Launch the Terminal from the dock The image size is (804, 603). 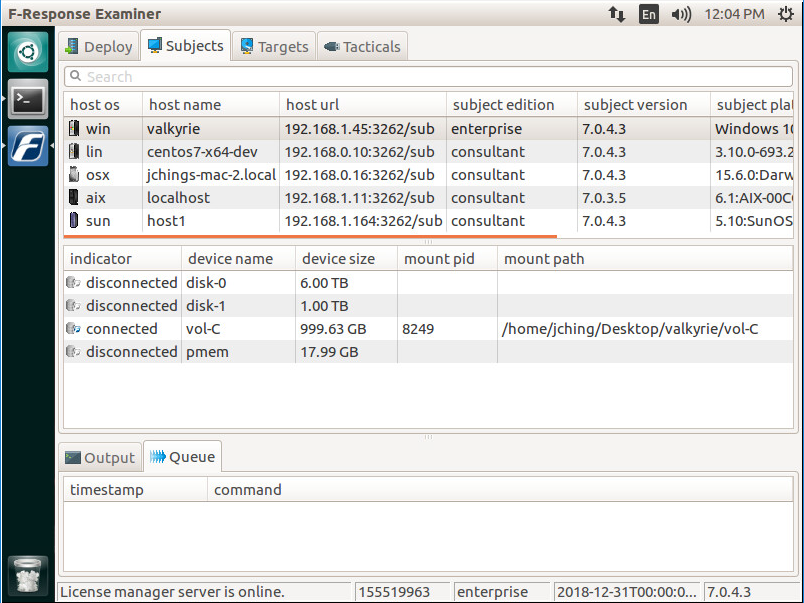pyautogui.click(x=28, y=99)
